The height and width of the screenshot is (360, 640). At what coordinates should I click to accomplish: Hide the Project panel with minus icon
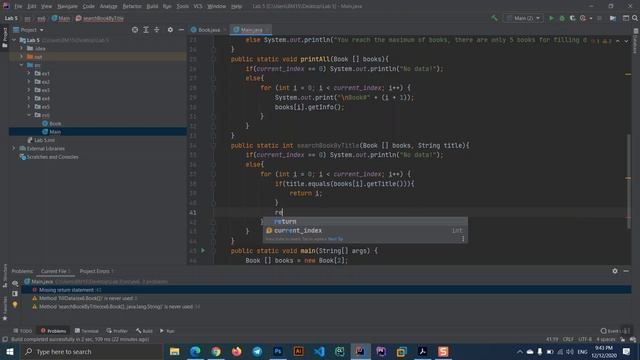tap(181, 30)
